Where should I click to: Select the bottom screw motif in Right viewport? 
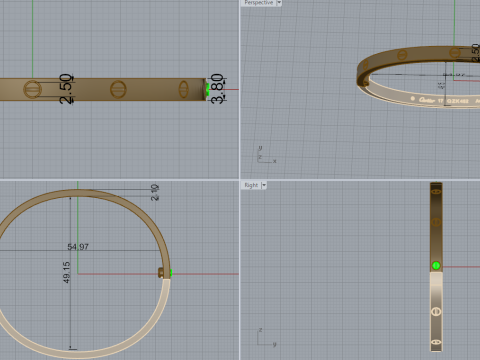[x=436, y=342]
